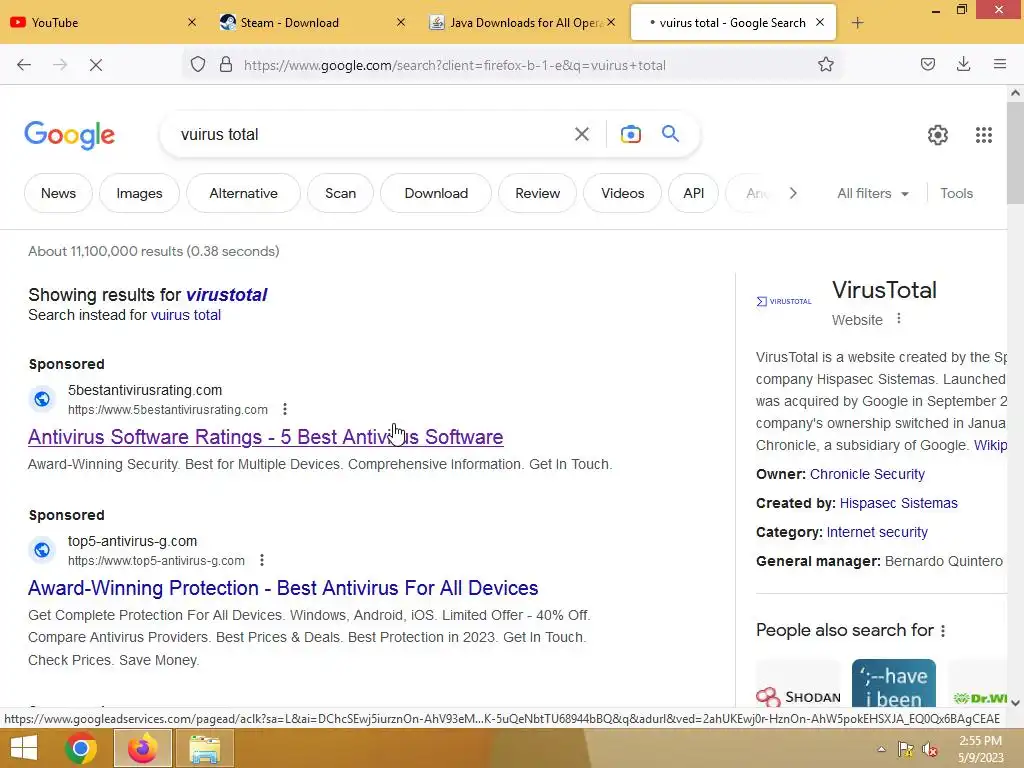Launch Chrome from the taskbar

pos(81,748)
